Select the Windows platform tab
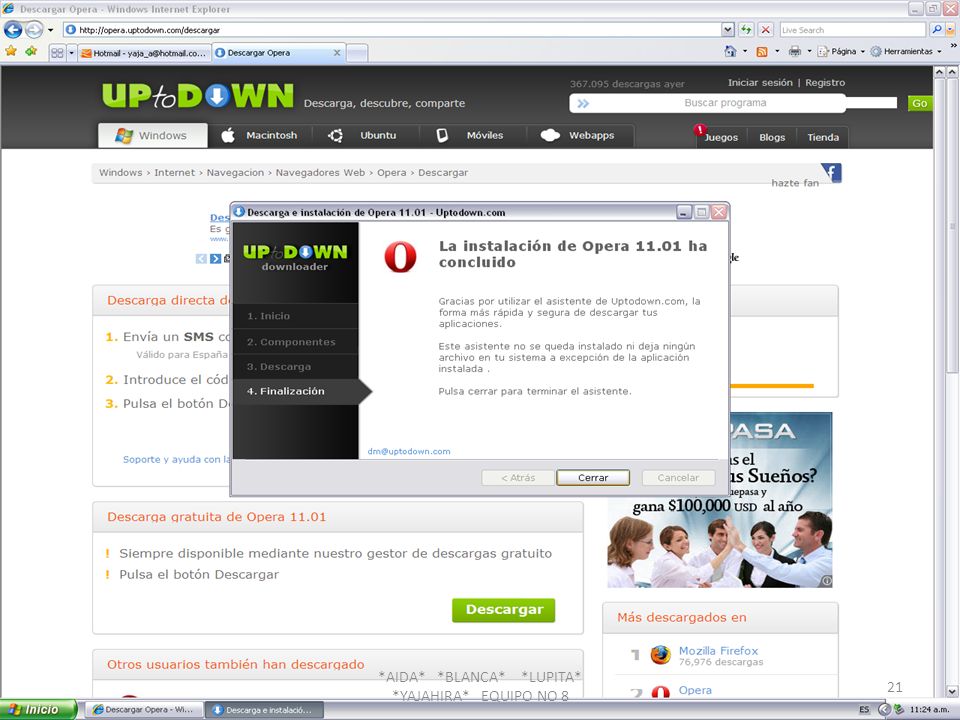960x720 pixels. pos(152,135)
